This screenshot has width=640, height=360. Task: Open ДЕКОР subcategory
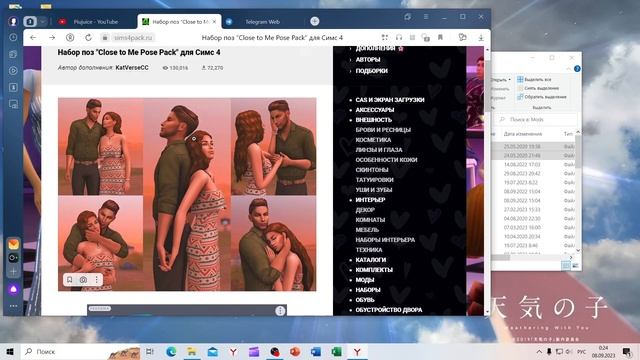365,210
